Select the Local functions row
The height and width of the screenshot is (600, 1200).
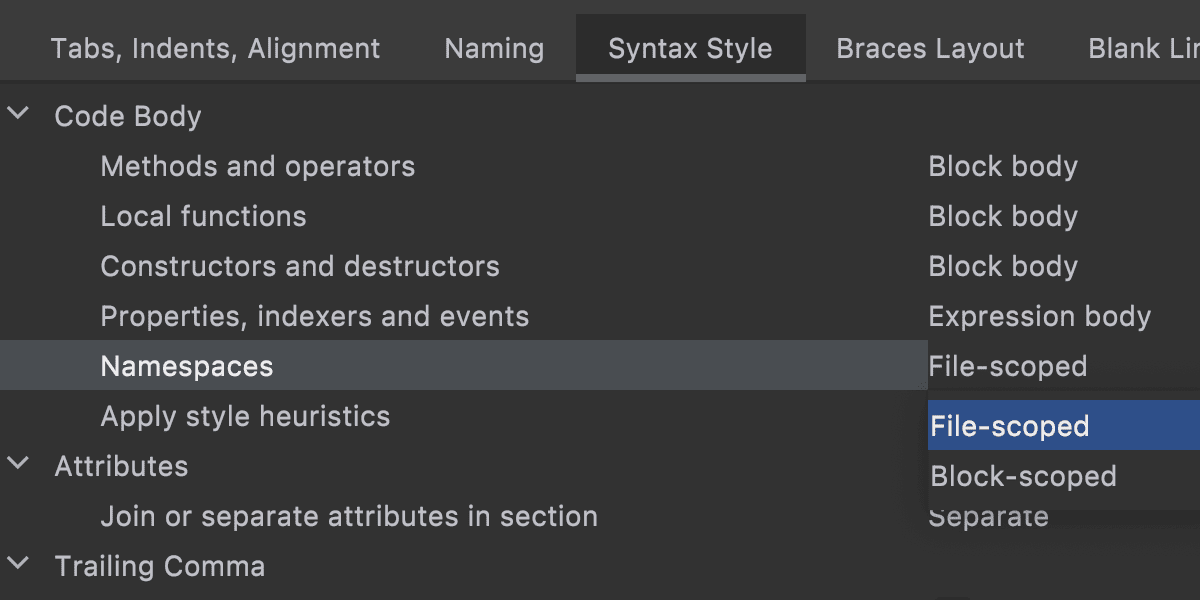[x=600, y=216]
